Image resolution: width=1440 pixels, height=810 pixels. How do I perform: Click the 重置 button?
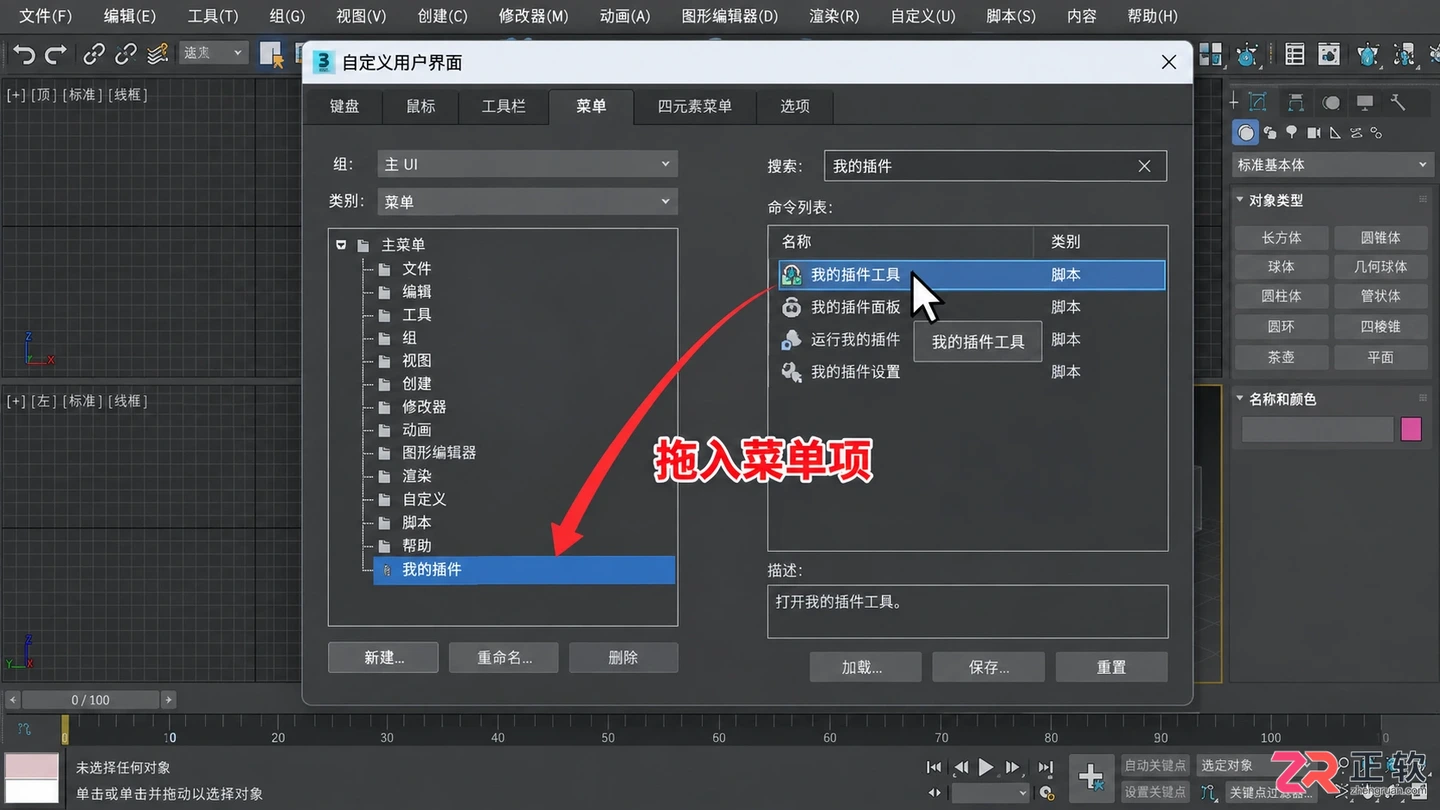tap(1111, 667)
